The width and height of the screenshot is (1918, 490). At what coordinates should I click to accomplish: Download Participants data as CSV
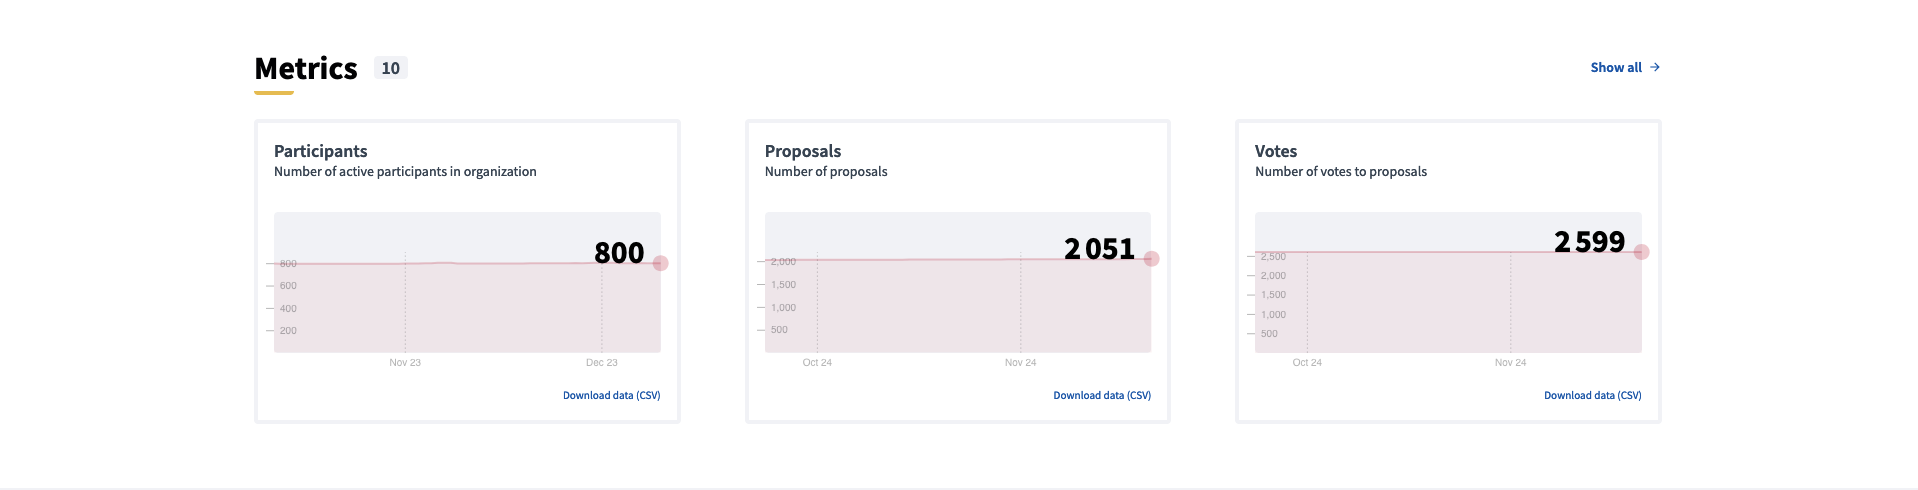(x=611, y=395)
